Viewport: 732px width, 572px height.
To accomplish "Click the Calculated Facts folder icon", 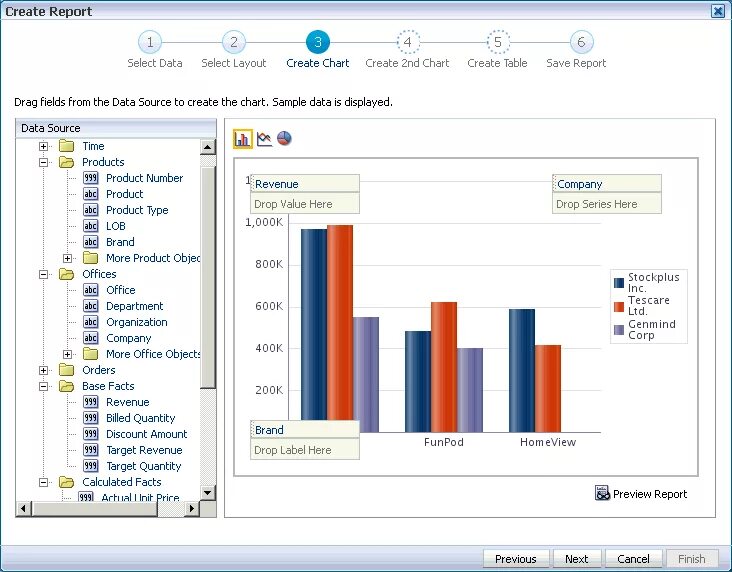I will coord(67,482).
